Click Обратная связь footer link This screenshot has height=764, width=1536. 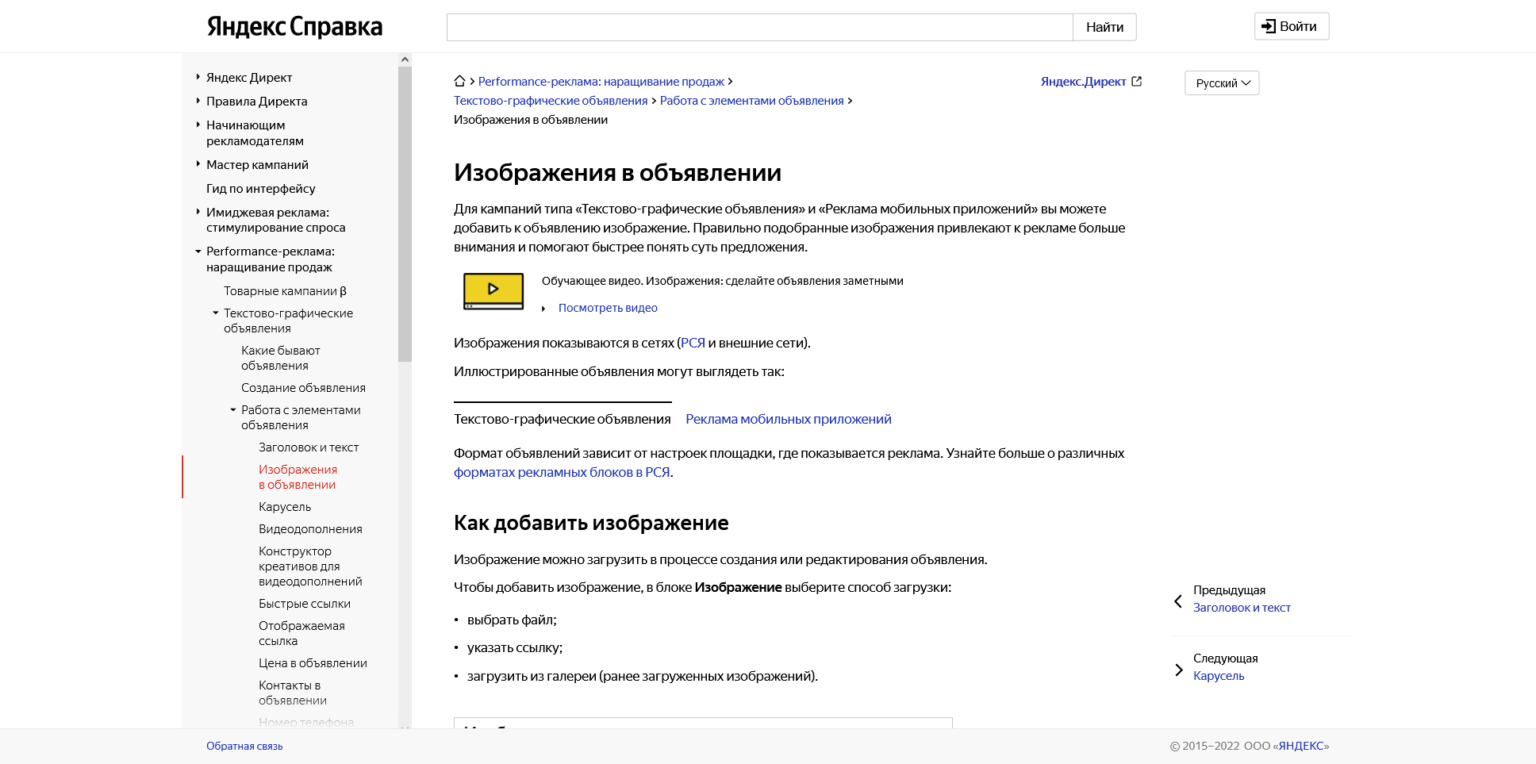coord(244,746)
